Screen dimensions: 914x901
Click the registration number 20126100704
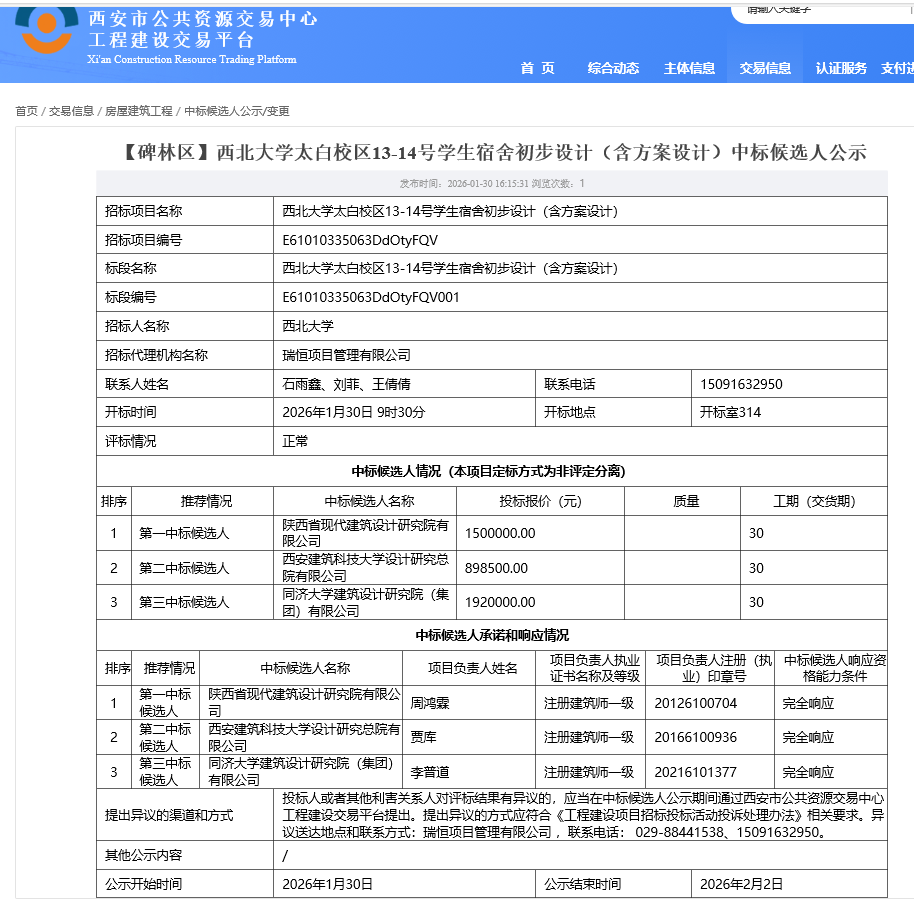(695, 703)
